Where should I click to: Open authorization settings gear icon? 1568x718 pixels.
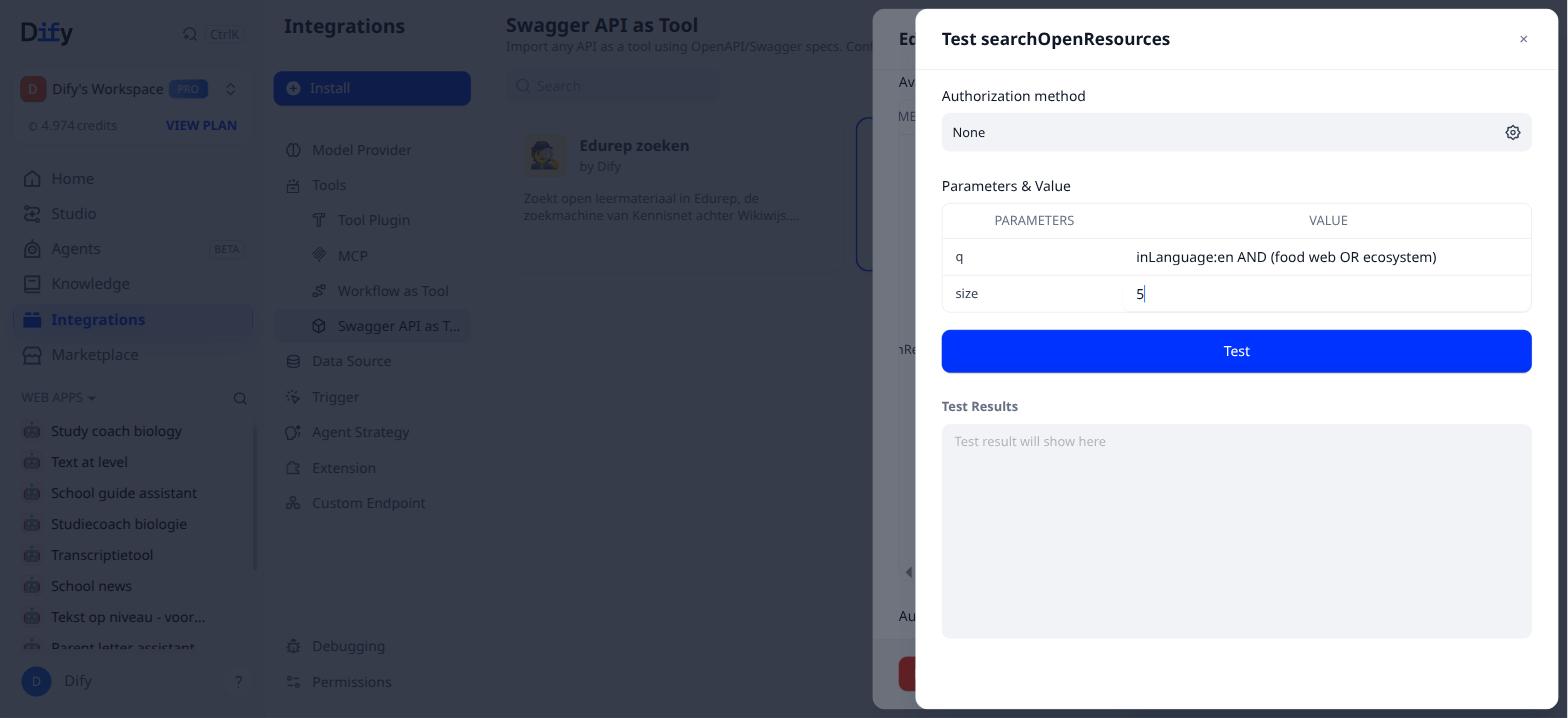tap(1512, 132)
